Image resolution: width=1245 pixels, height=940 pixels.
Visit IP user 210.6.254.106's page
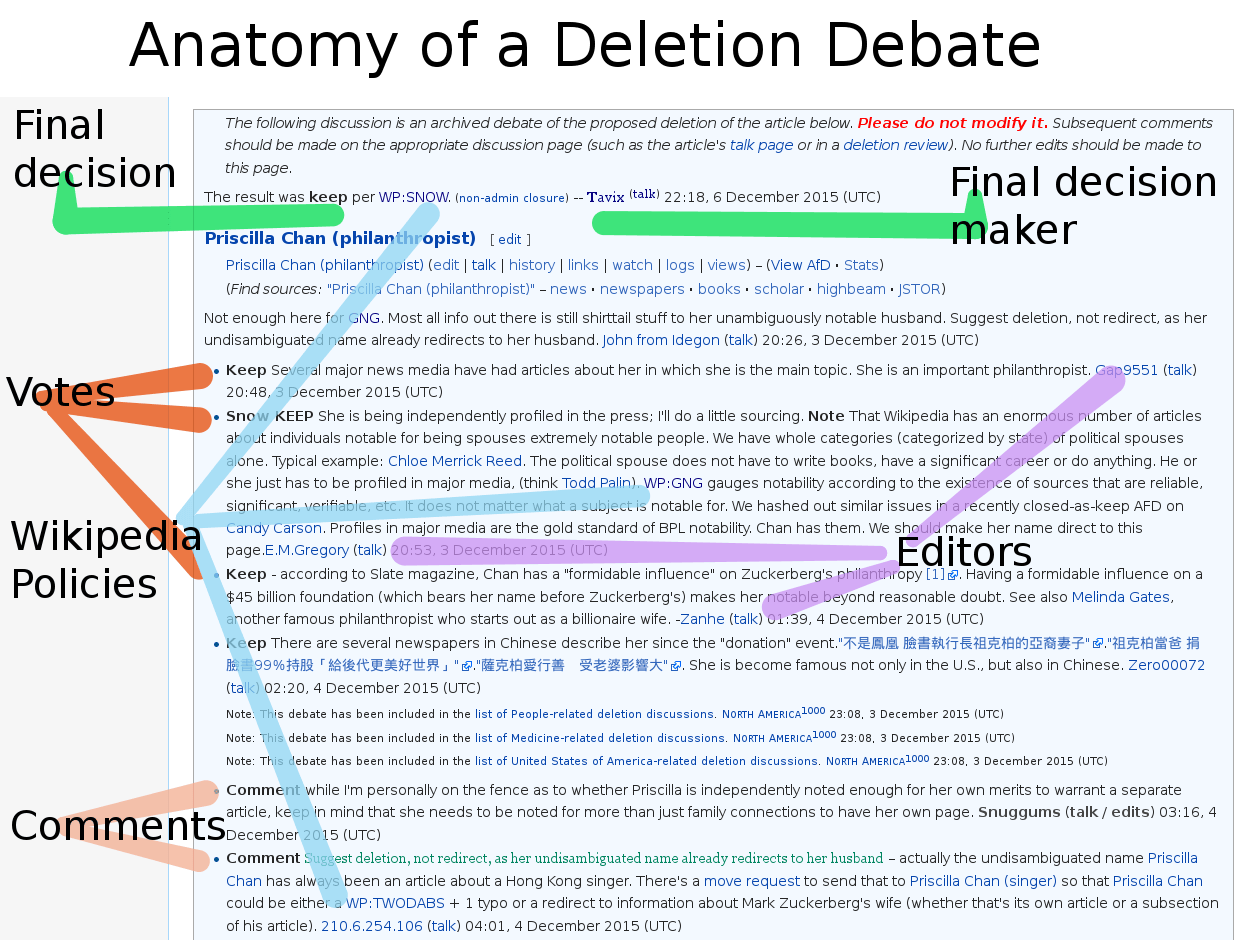coord(372,926)
